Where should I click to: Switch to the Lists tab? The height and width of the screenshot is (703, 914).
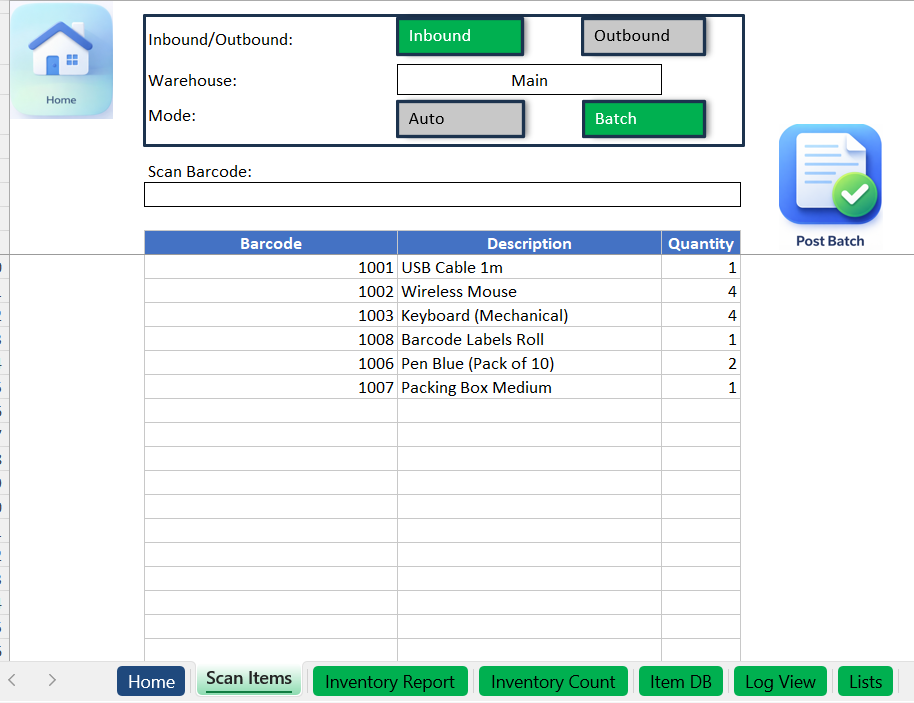(x=865, y=682)
